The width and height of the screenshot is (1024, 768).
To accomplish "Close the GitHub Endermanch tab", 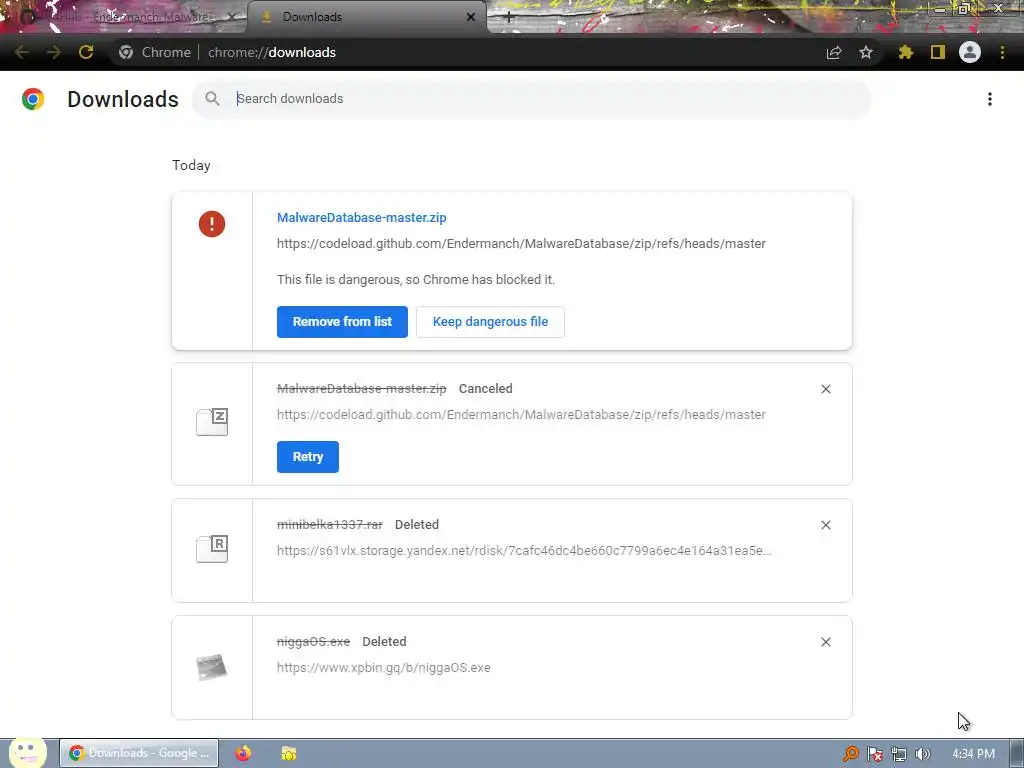I will coord(232,17).
